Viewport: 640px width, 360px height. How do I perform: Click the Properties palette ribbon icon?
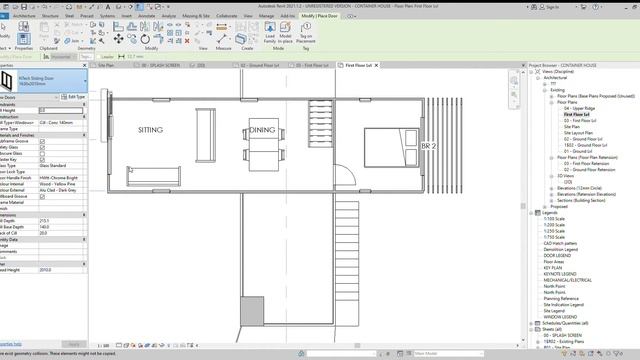(x=24, y=39)
